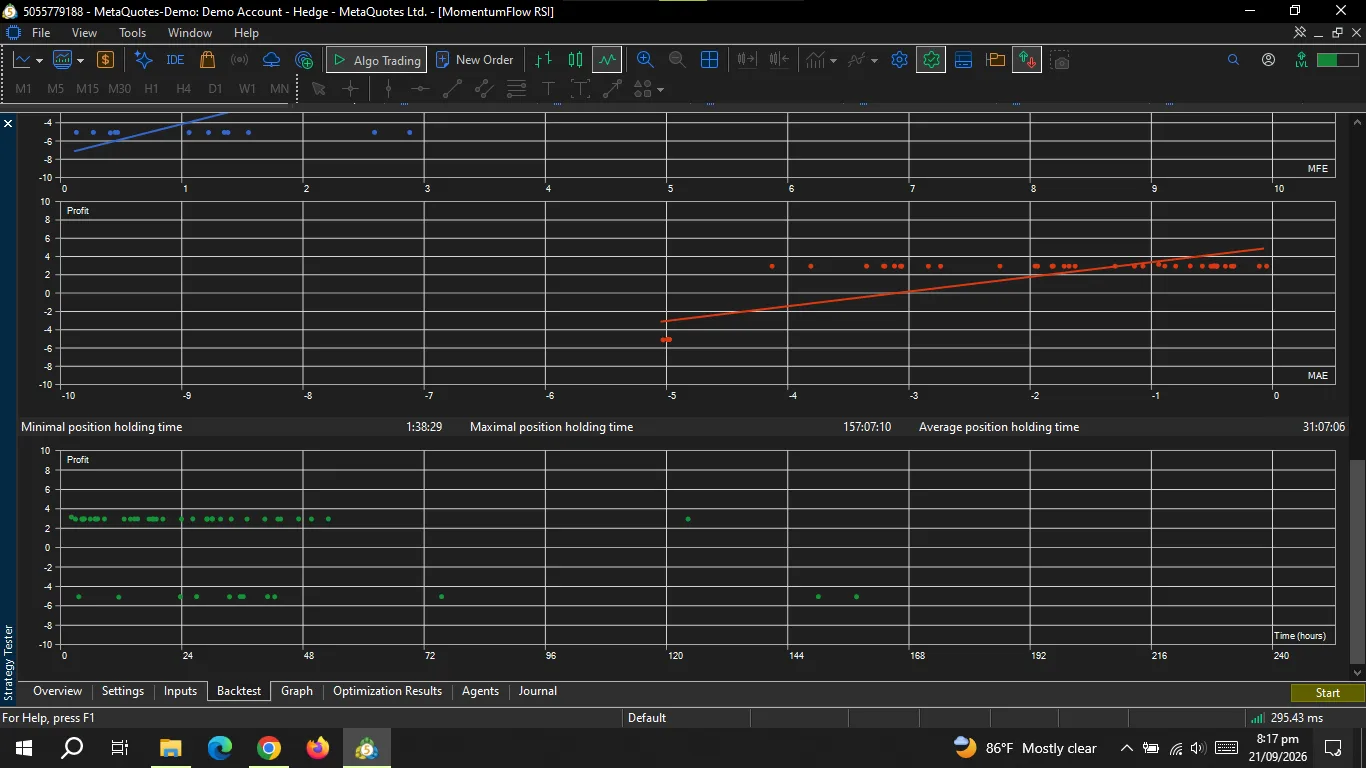Open the Windows Start menu
This screenshot has width=1366, height=768.
[24, 748]
